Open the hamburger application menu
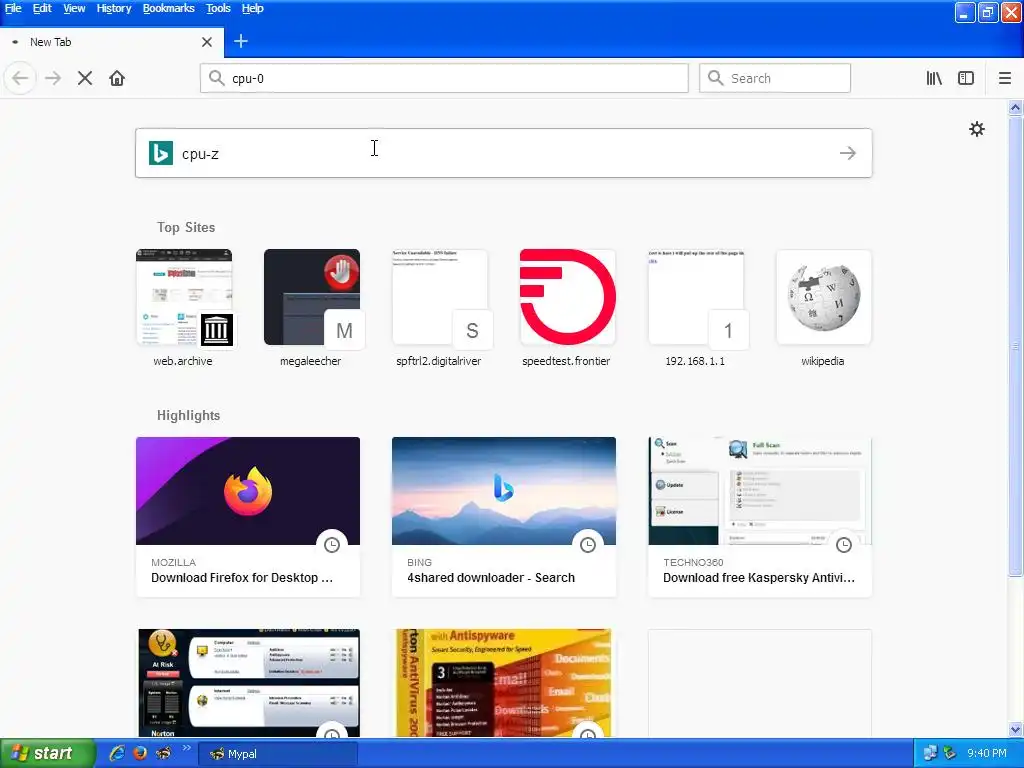This screenshot has height=768, width=1024. pyautogui.click(x=1005, y=78)
